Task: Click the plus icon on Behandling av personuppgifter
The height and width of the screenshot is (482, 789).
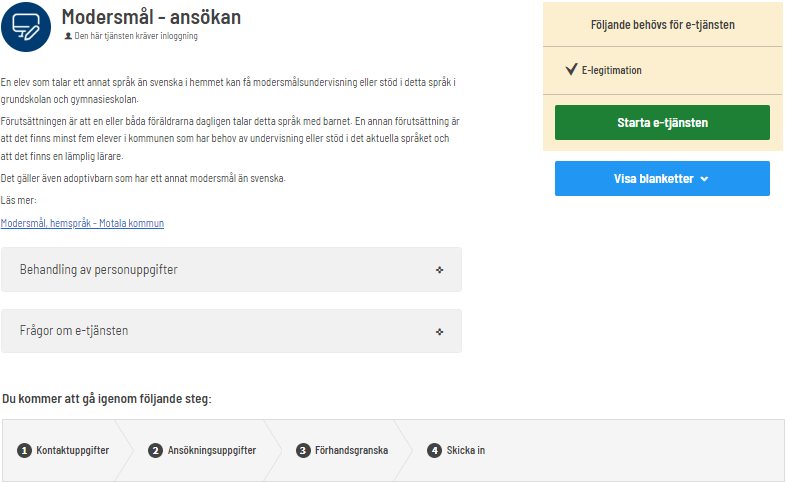Action: pyautogui.click(x=439, y=270)
